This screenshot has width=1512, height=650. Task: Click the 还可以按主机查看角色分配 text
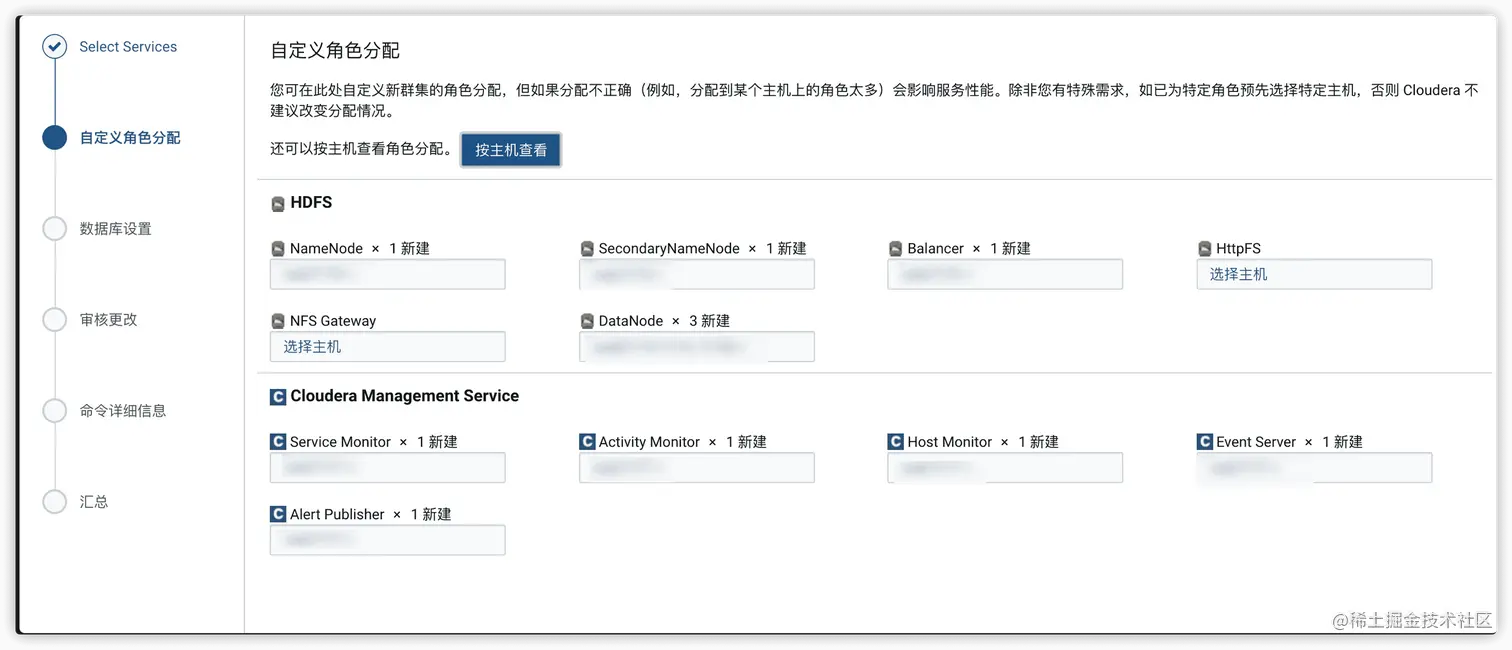click(361, 150)
